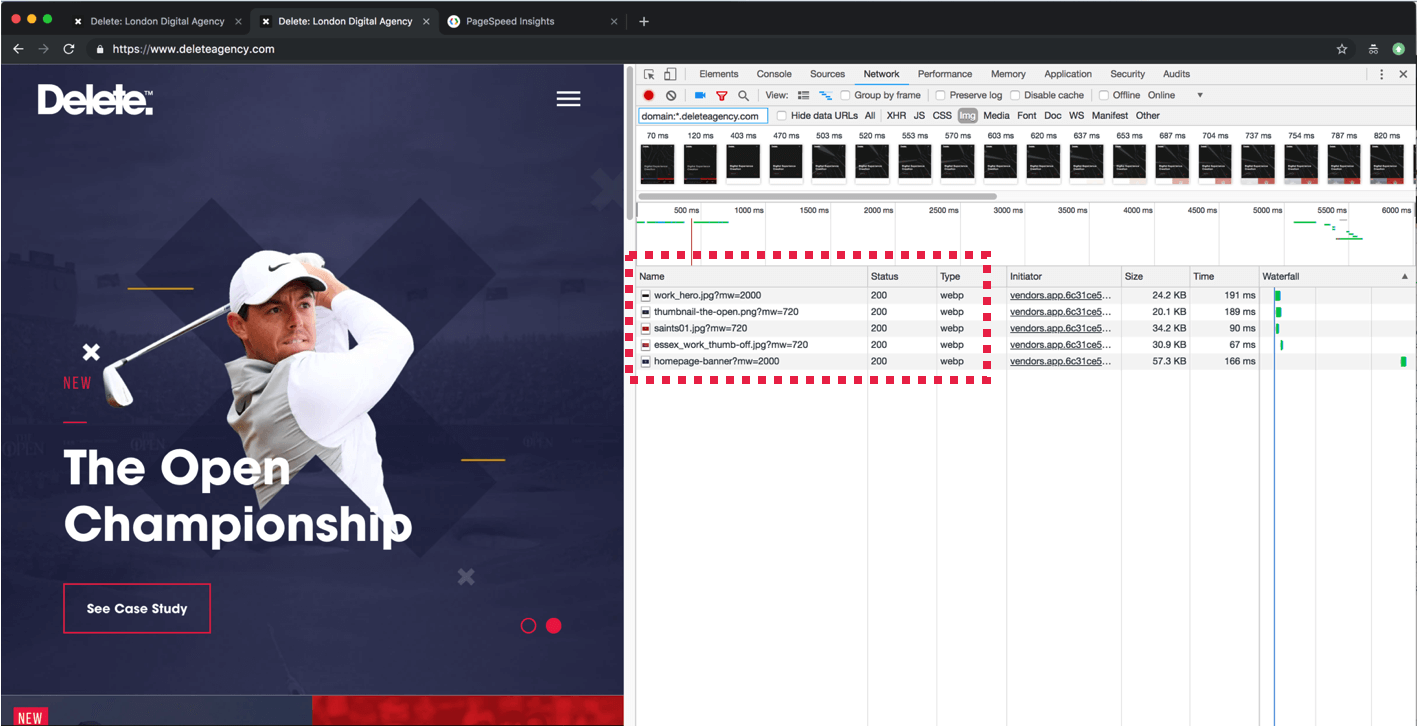1417x726 pixels.
Task: Open the screenshot capture camera icon
Action: tap(699, 95)
